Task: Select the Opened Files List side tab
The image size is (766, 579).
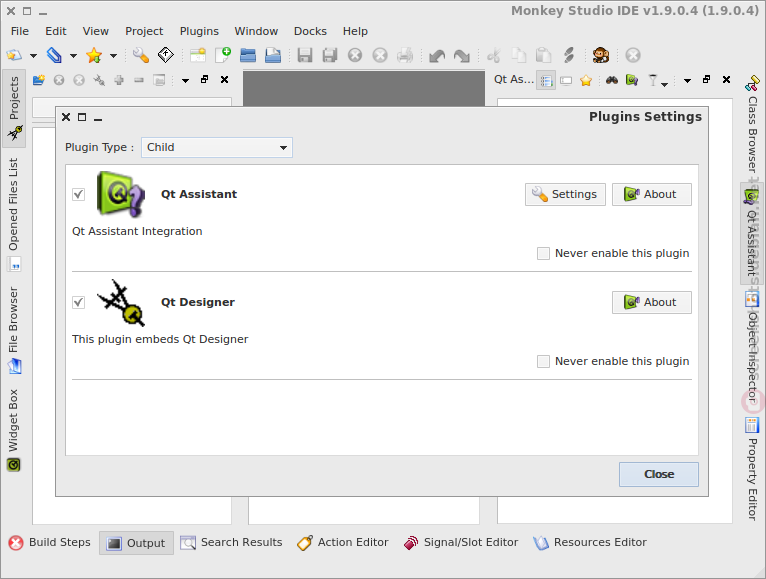Action: [14, 214]
